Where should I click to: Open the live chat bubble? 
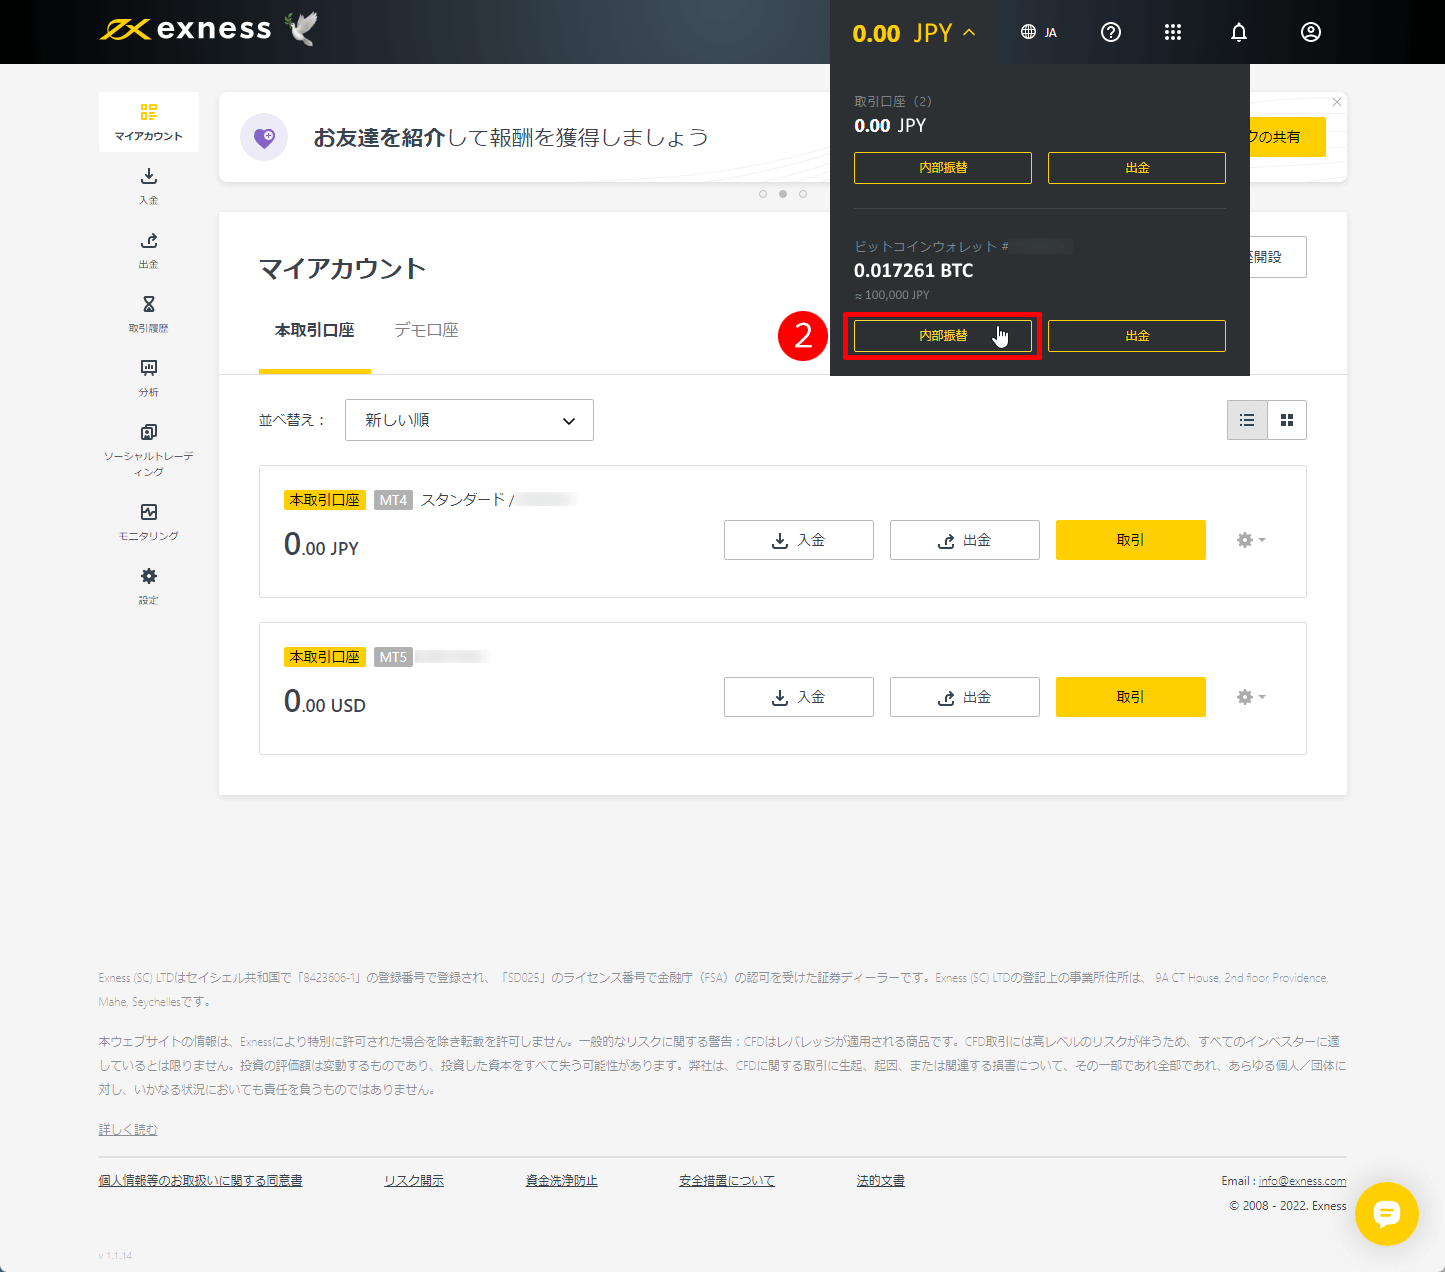point(1387,1214)
